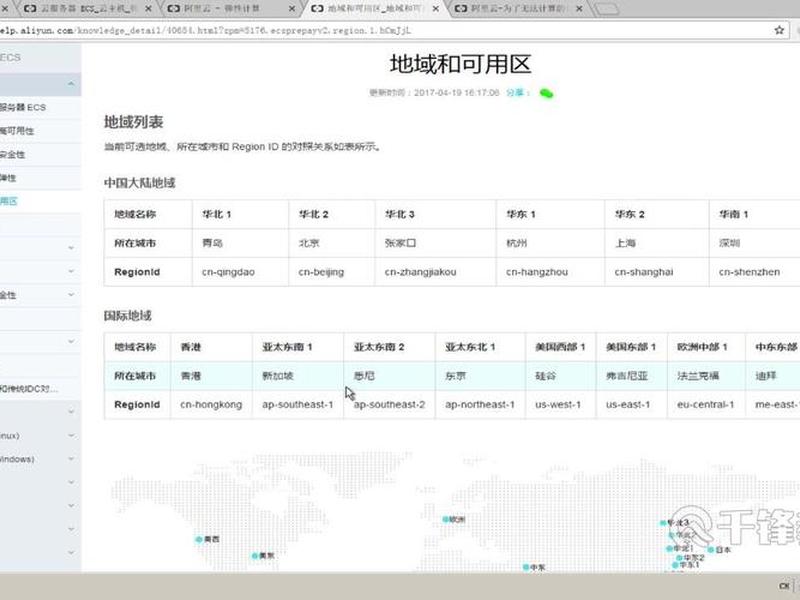Click the cn-hangzhou RegionId cell
The height and width of the screenshot is (600, 800).
pyautogui.click(x=551, y=272)
